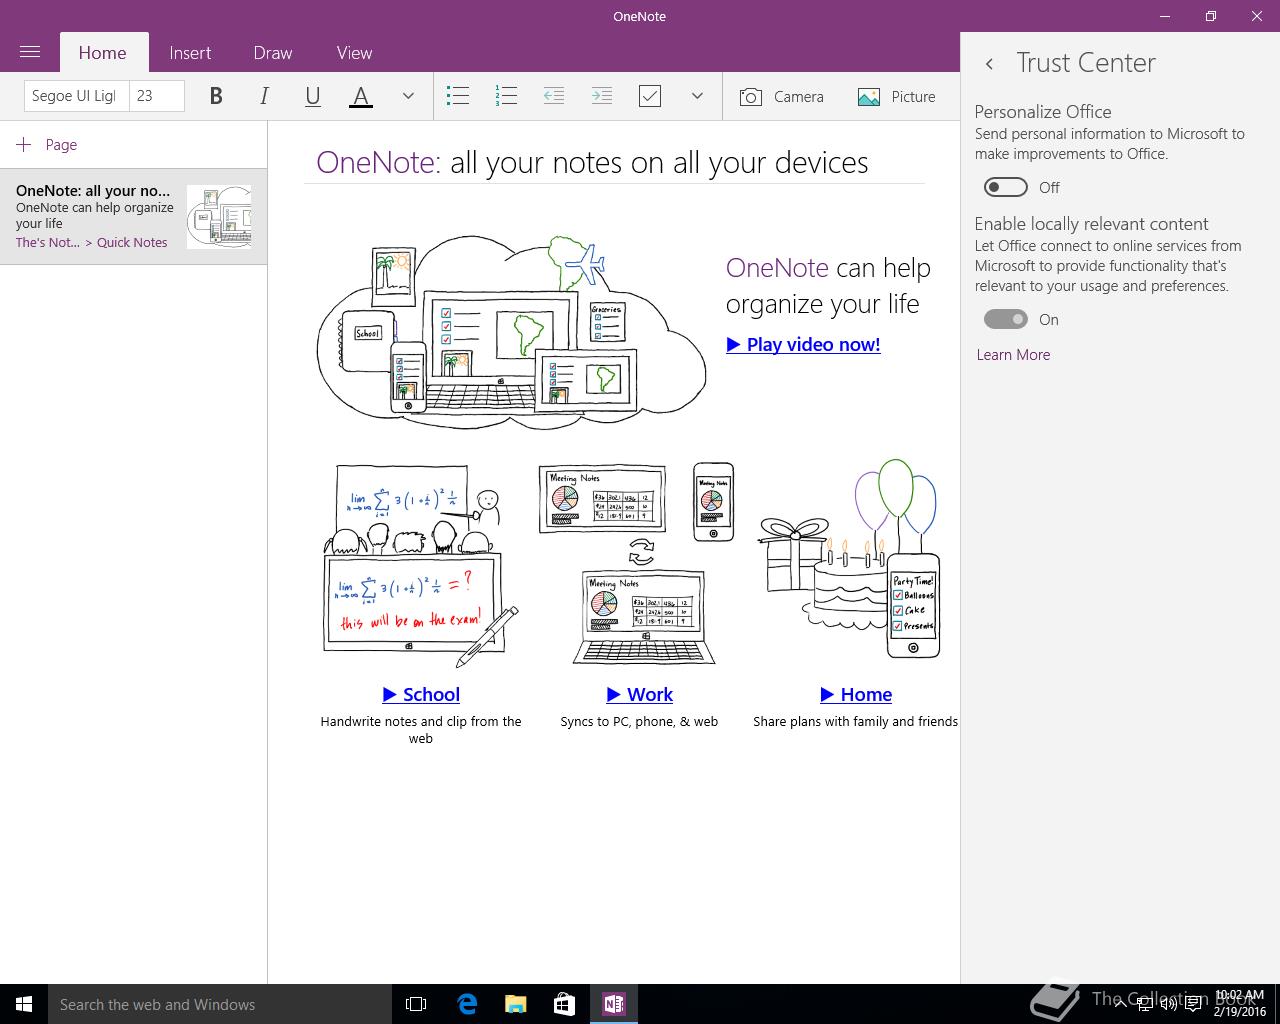This screenshot has height=1024, width=1280.
Task: Toggle italic formatting
Action: point(264,96)
